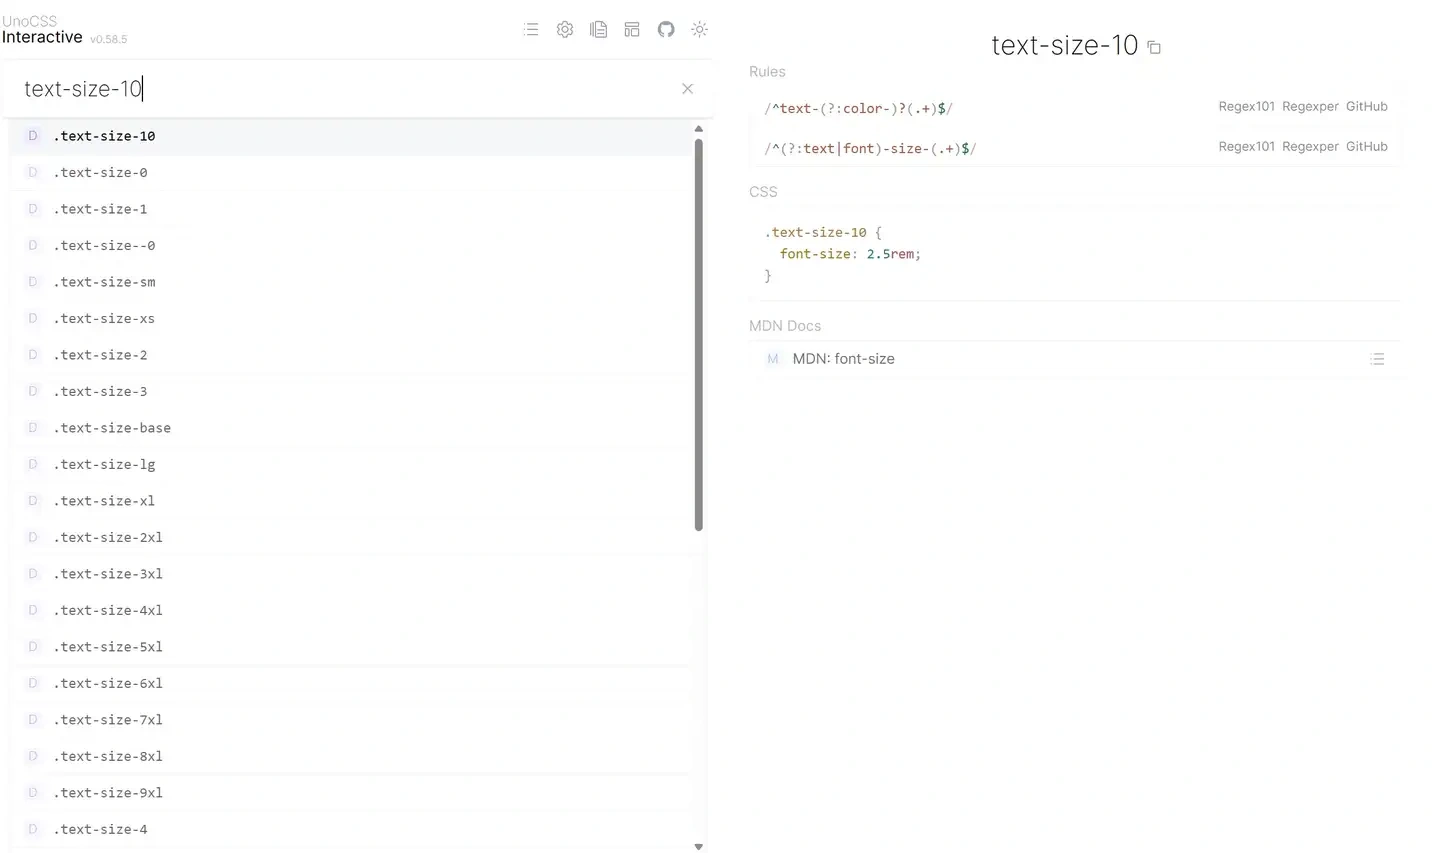Select the .text-size-base result

[112, 428]
